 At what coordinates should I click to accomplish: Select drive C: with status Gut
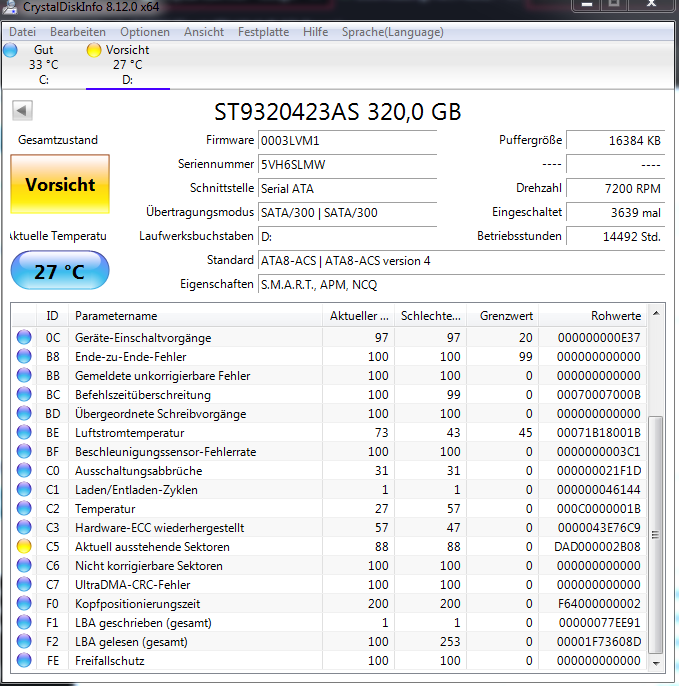tap(43, 65)
